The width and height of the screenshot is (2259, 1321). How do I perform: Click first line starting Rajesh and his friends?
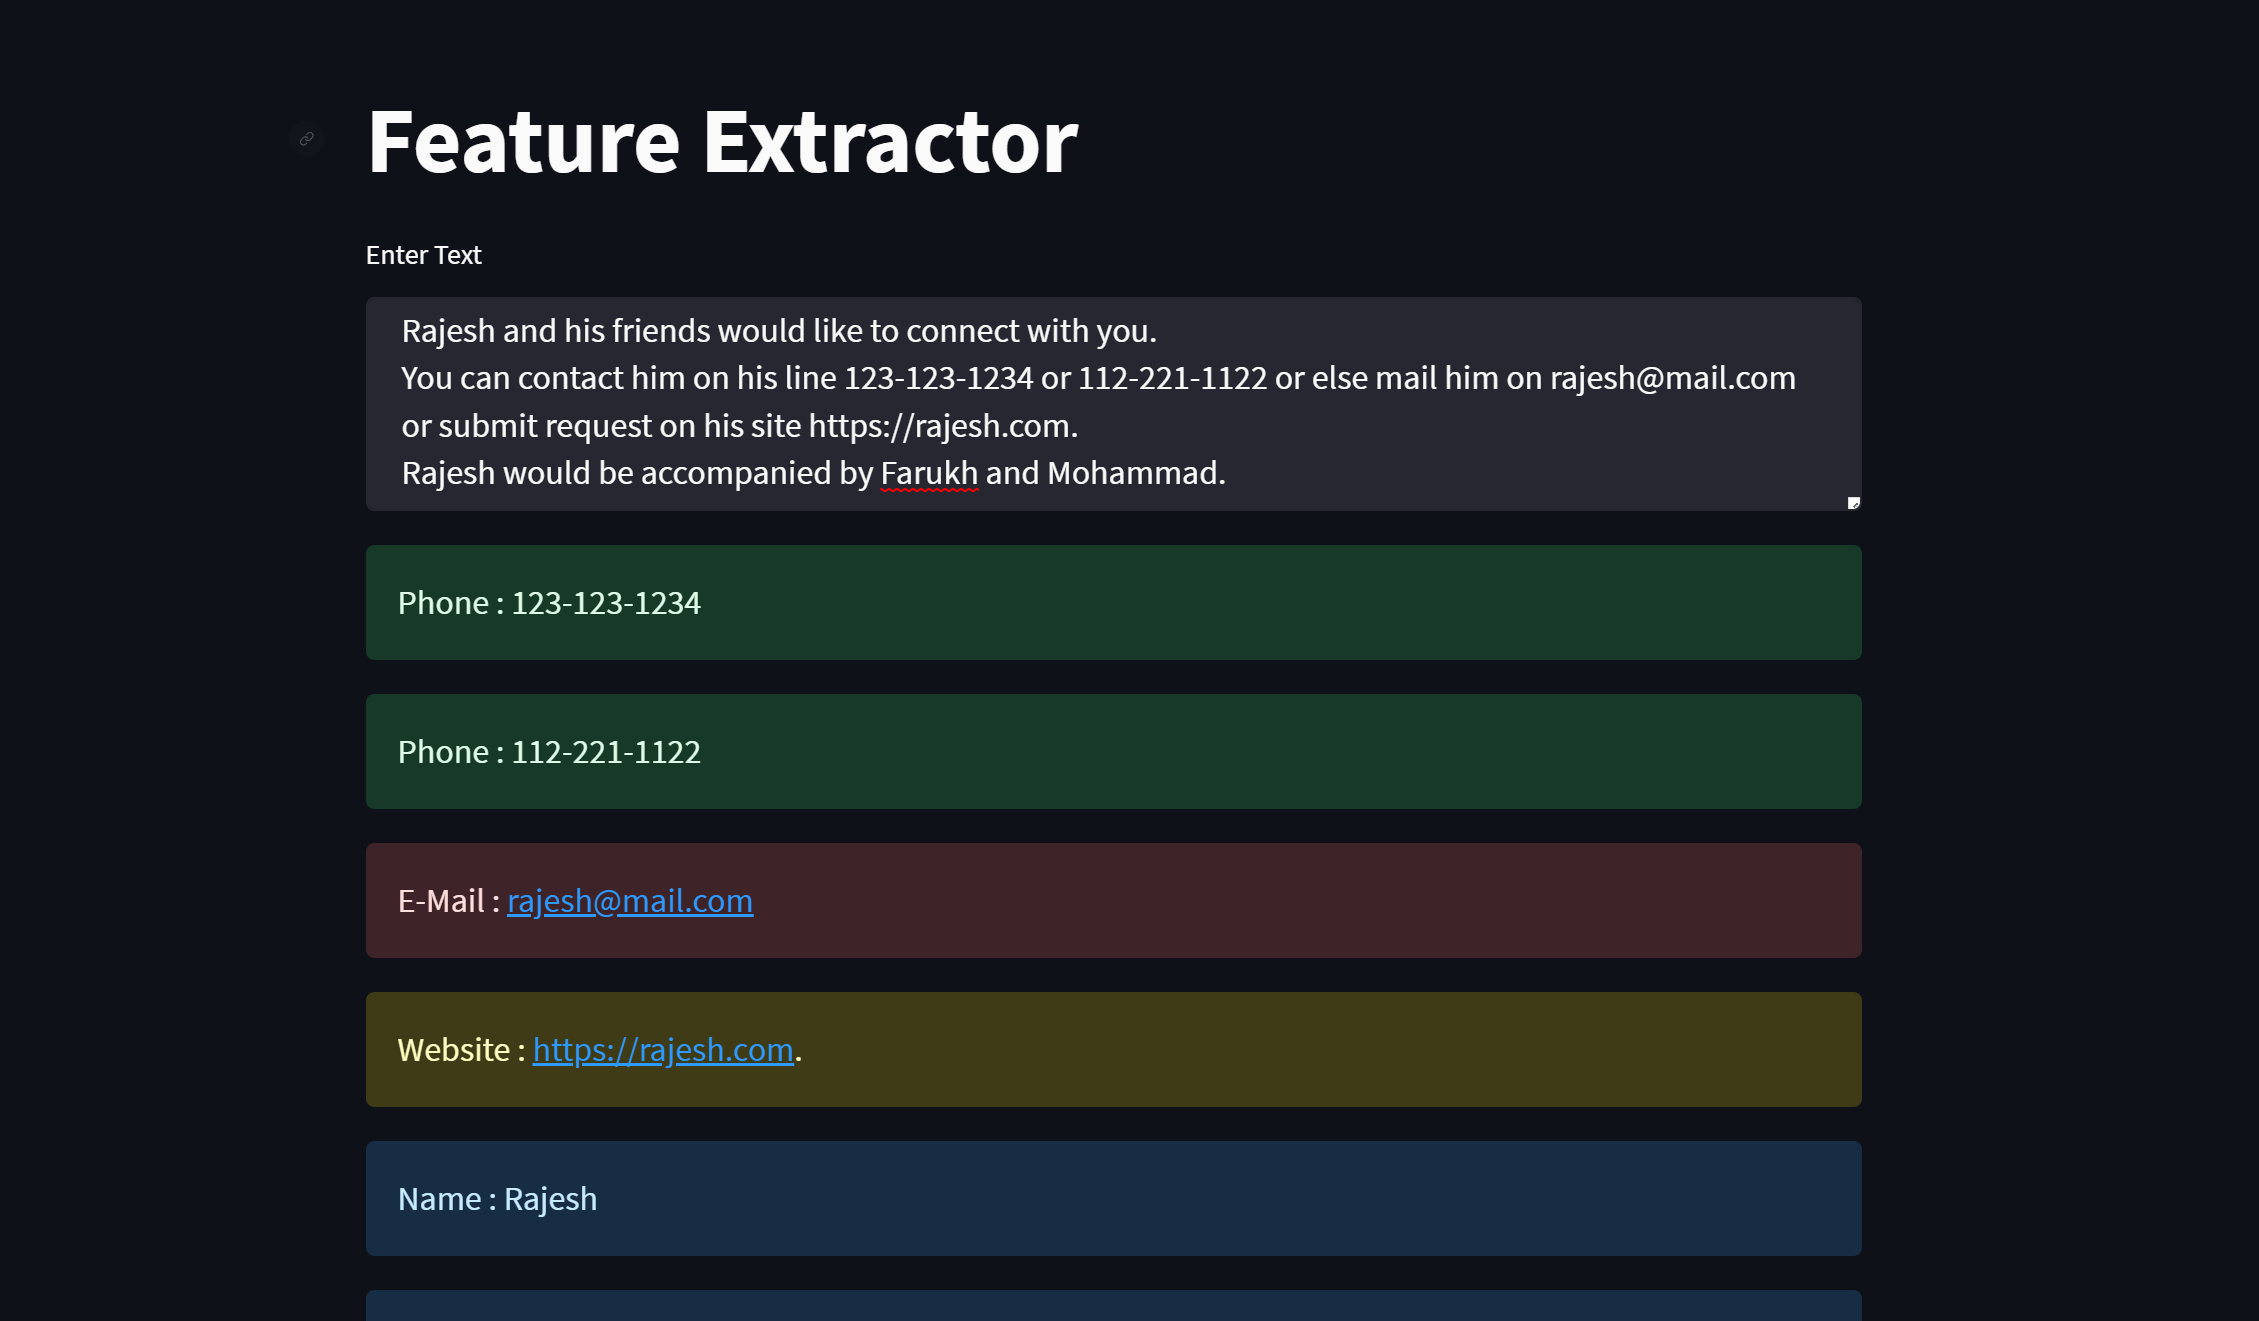(x=778, y=331)
